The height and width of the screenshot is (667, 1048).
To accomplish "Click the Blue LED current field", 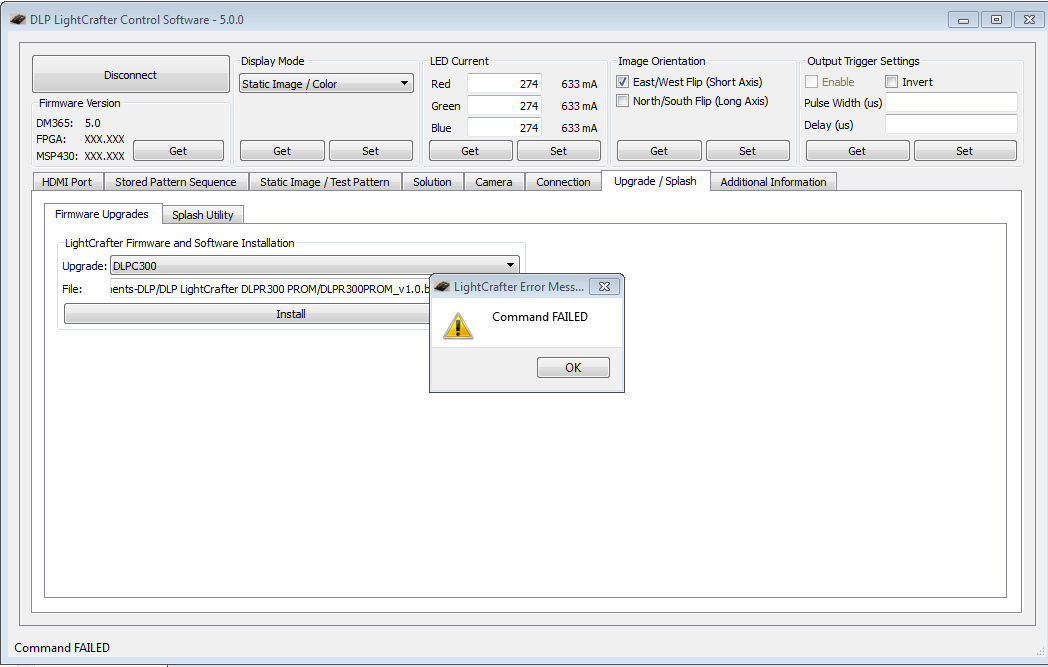I will 504,128.
